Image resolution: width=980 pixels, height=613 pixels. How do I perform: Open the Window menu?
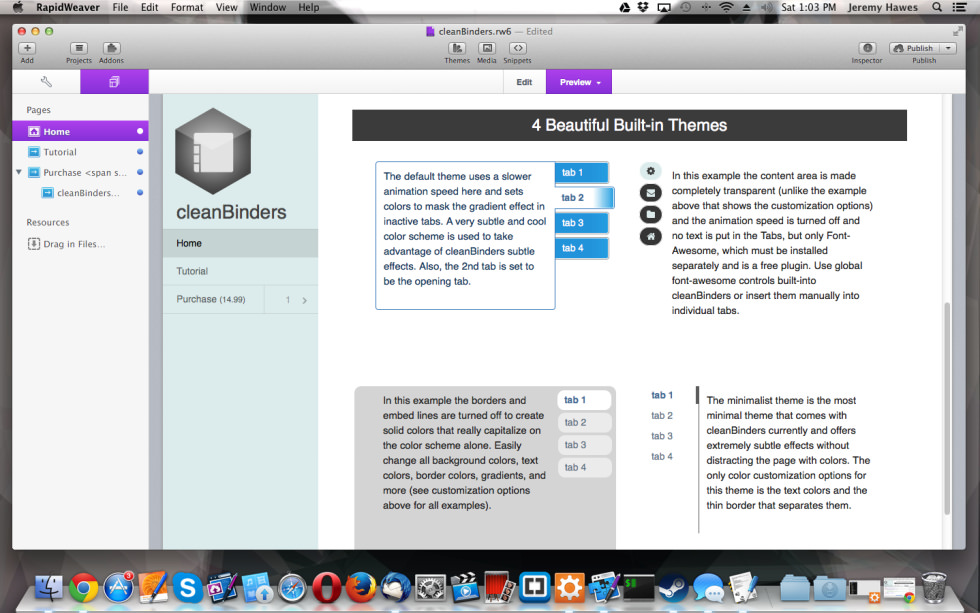(x=268, y=7)
